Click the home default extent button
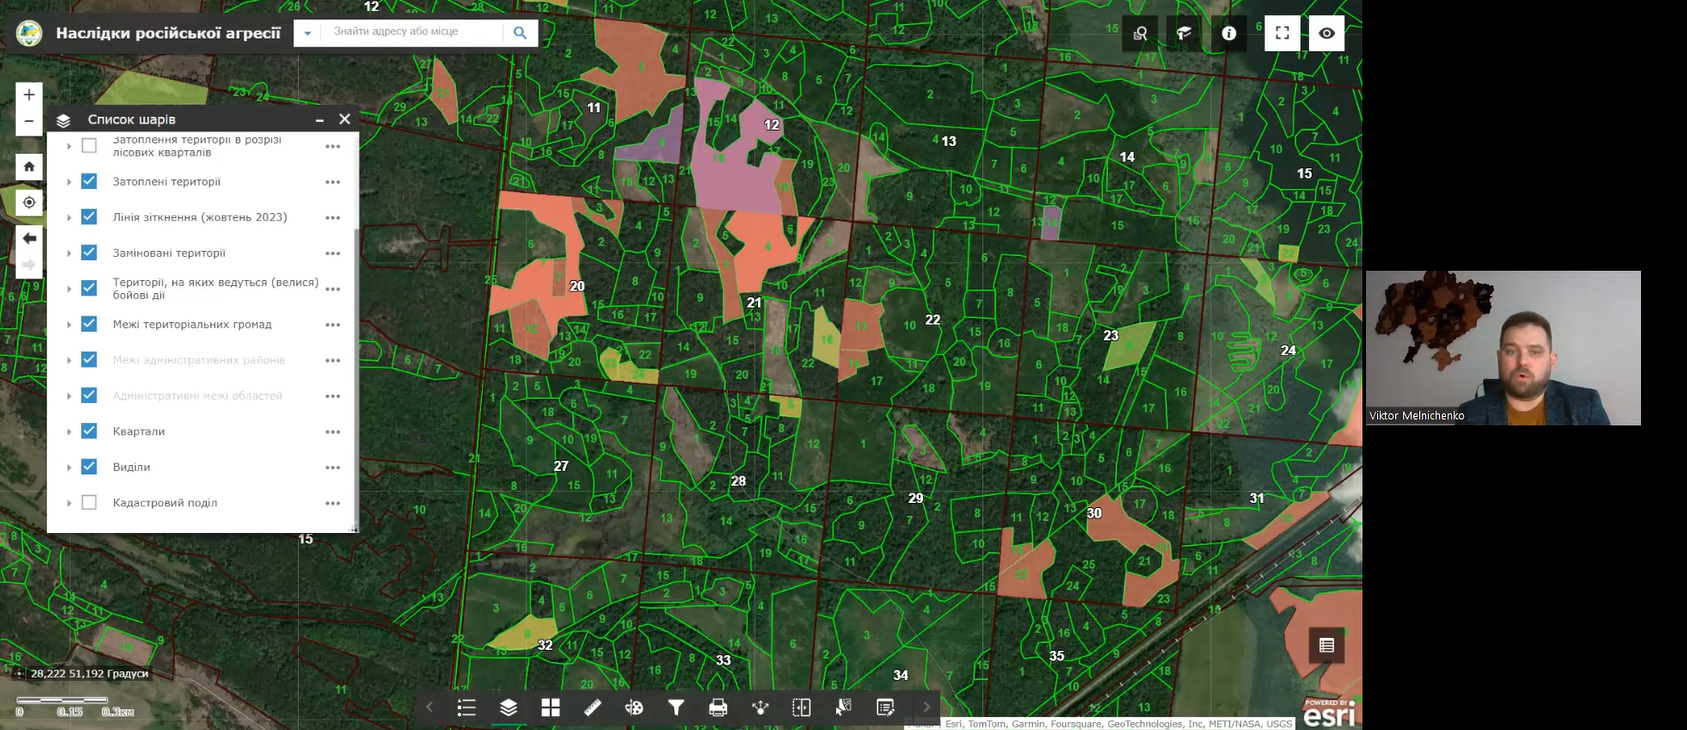Viewport: 1687px width, 730px height. point(29,167)
